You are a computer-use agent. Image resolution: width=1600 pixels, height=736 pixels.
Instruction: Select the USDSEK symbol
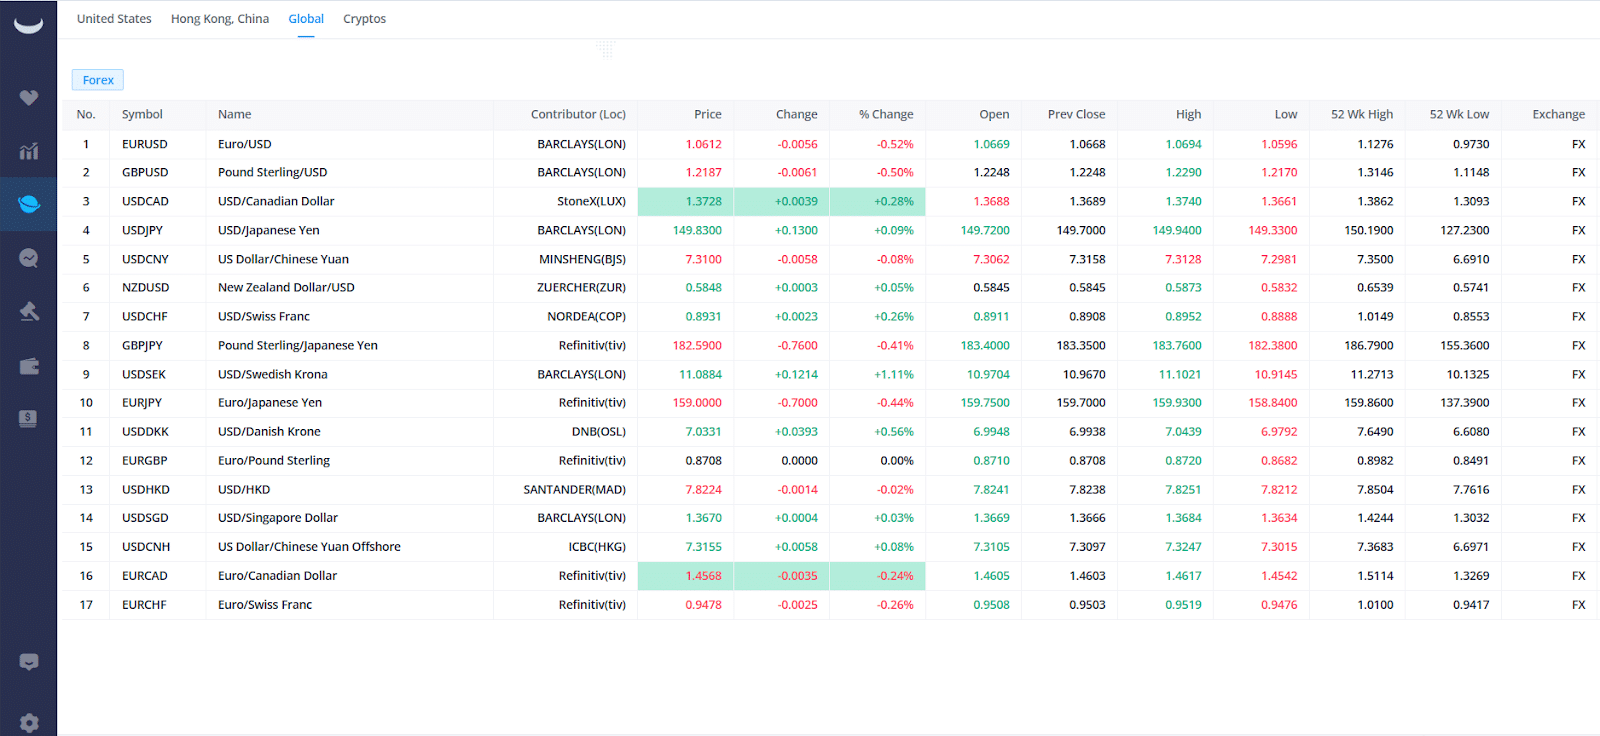pyautogui.click(x=144, y=375)
